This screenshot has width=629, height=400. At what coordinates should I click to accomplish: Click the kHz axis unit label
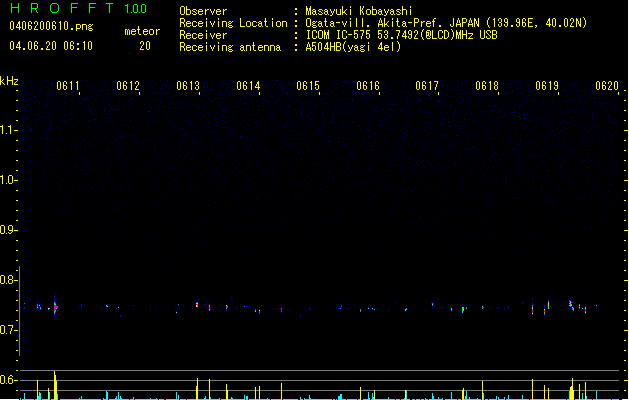[x=9, y=81]
